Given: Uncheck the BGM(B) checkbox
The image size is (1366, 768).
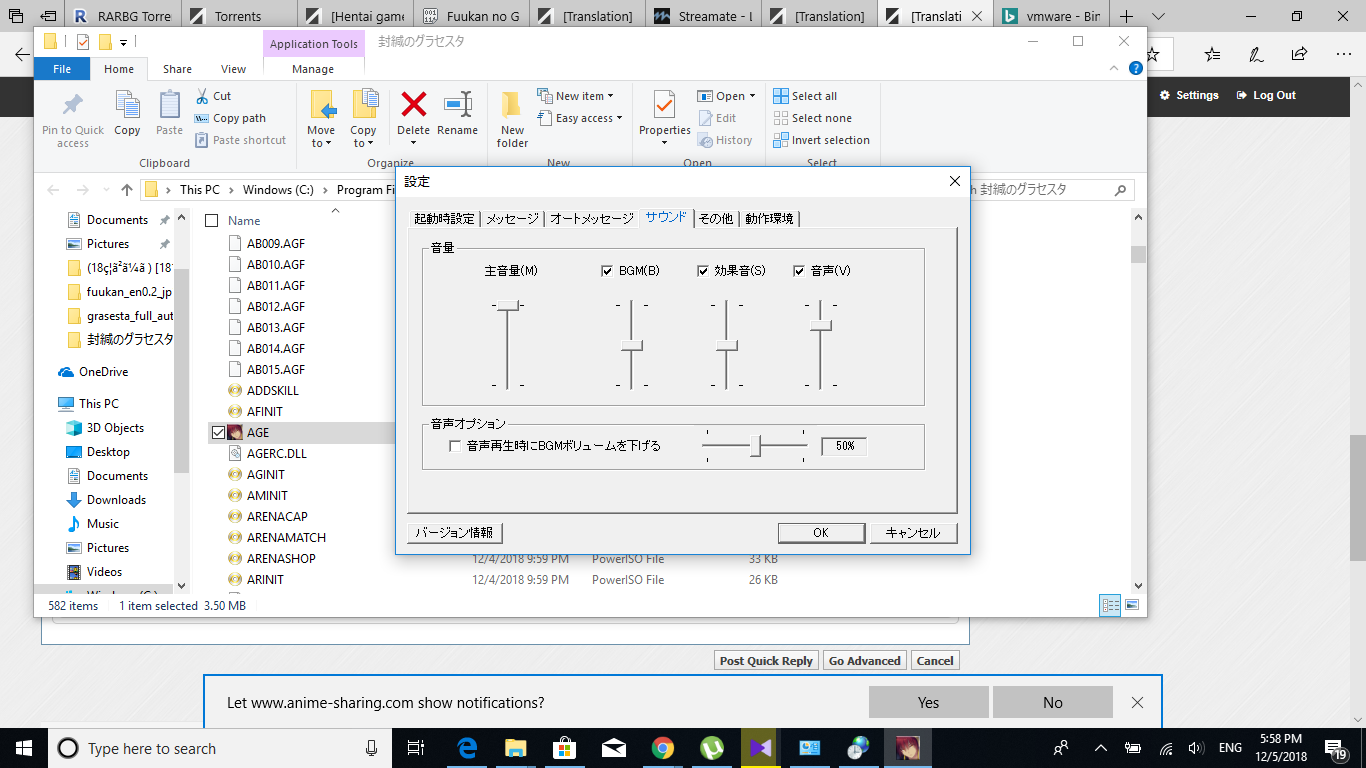Looking at the screenshot, I should (x=607, y=271).
